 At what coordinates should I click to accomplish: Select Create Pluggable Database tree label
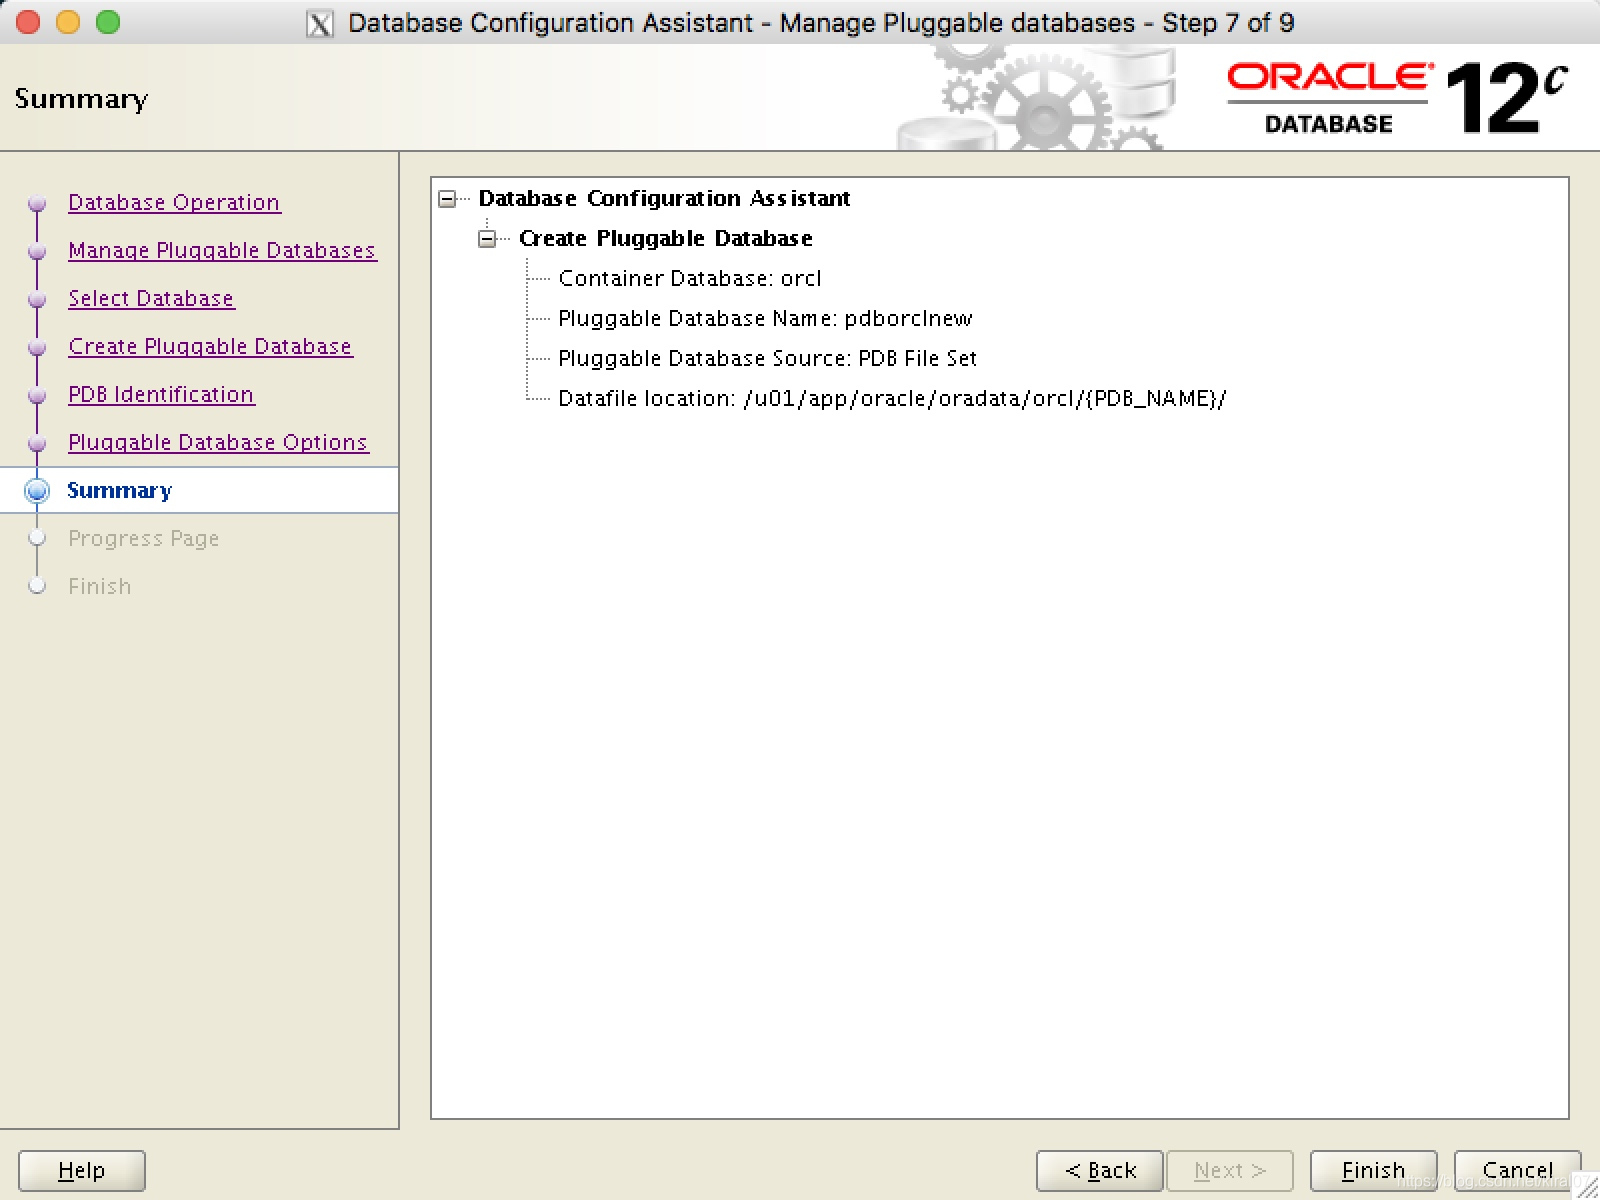(x=665, y=238)
